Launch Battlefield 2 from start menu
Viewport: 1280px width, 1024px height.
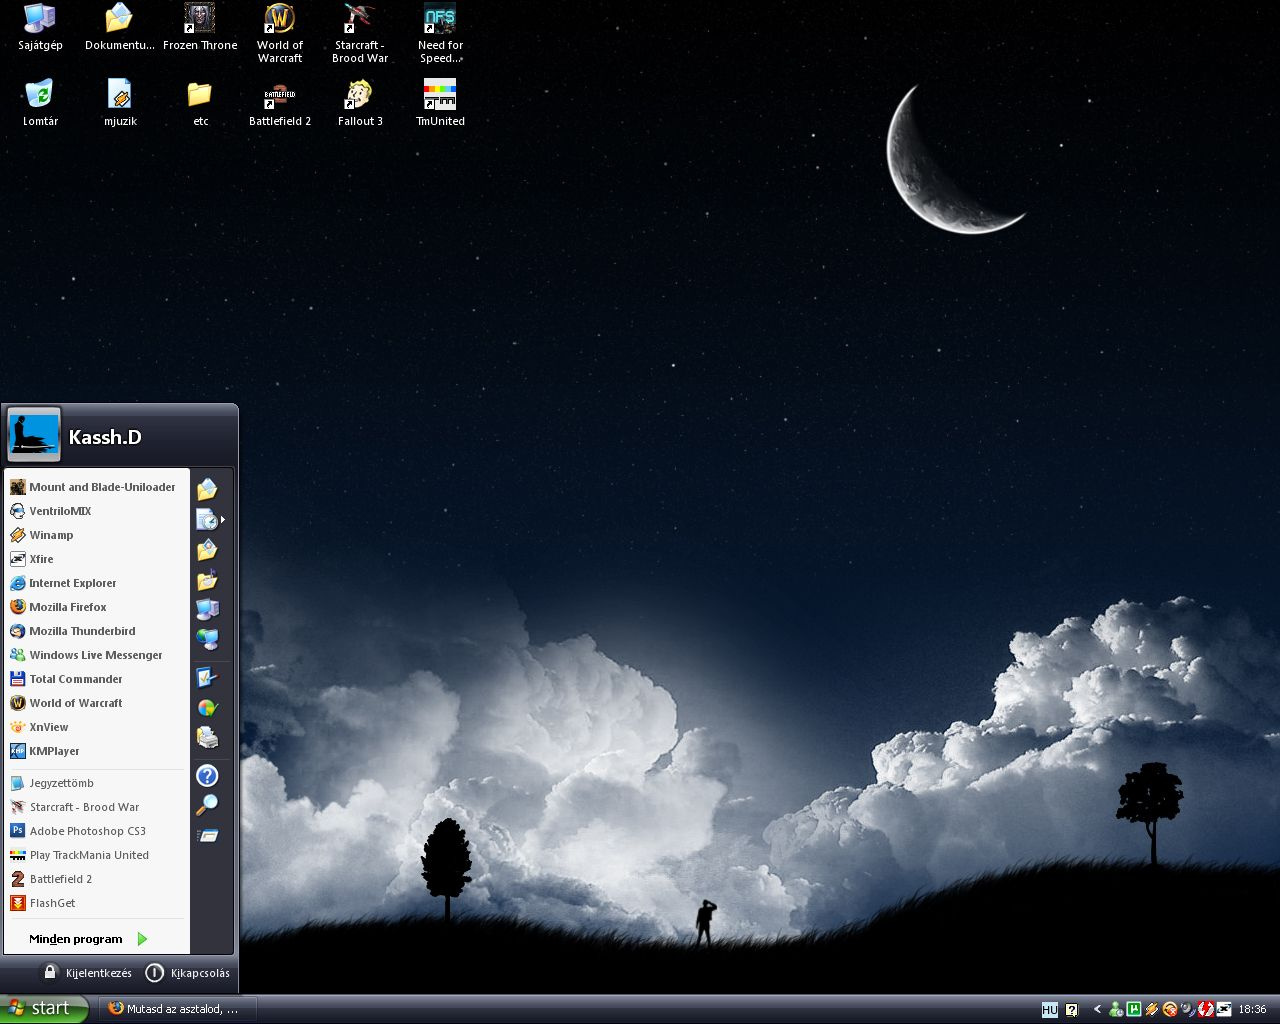pos(96,879)
